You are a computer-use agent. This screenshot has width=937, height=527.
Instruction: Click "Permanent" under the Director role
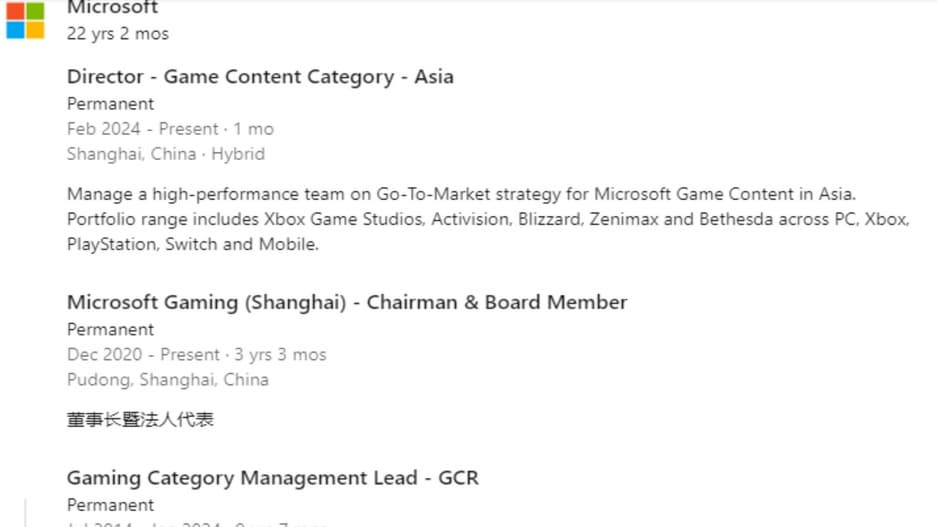110,104
